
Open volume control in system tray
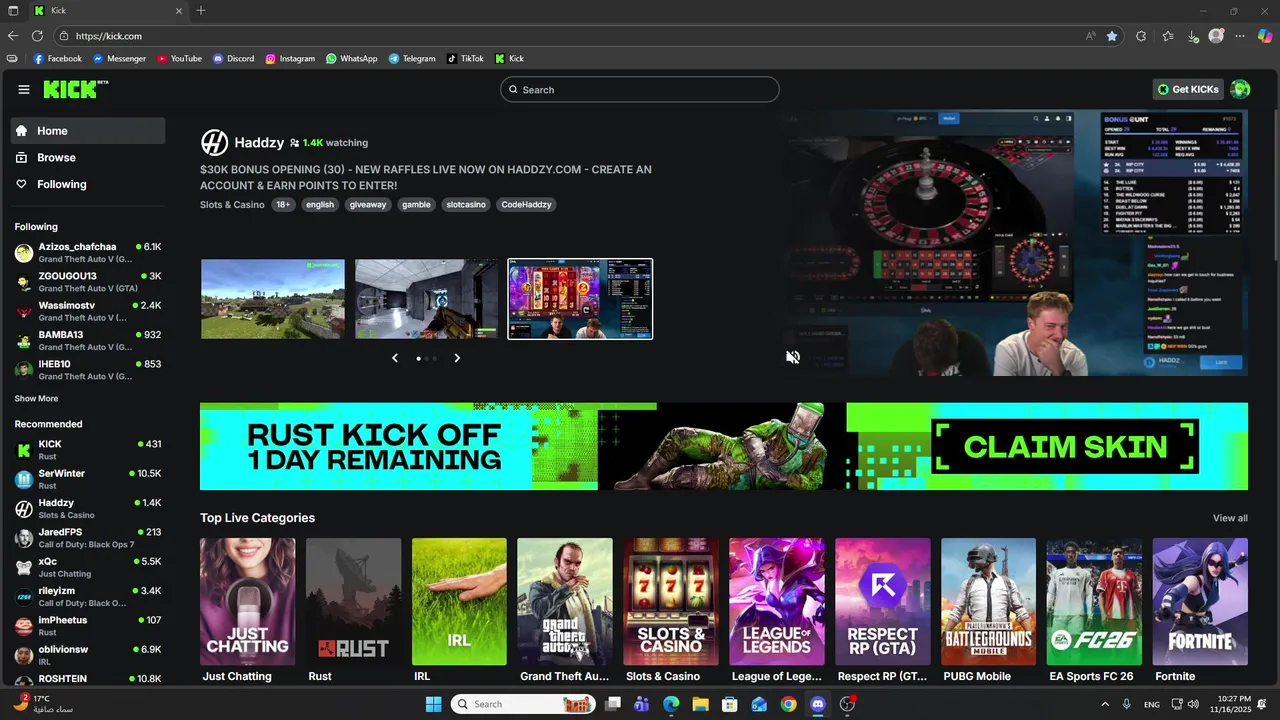click(1194, 704)
